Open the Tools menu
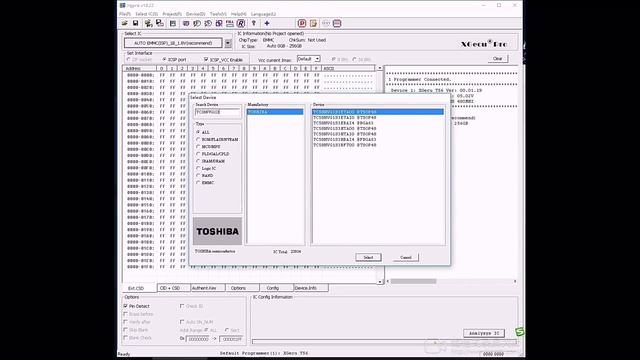 click(218, 14)
